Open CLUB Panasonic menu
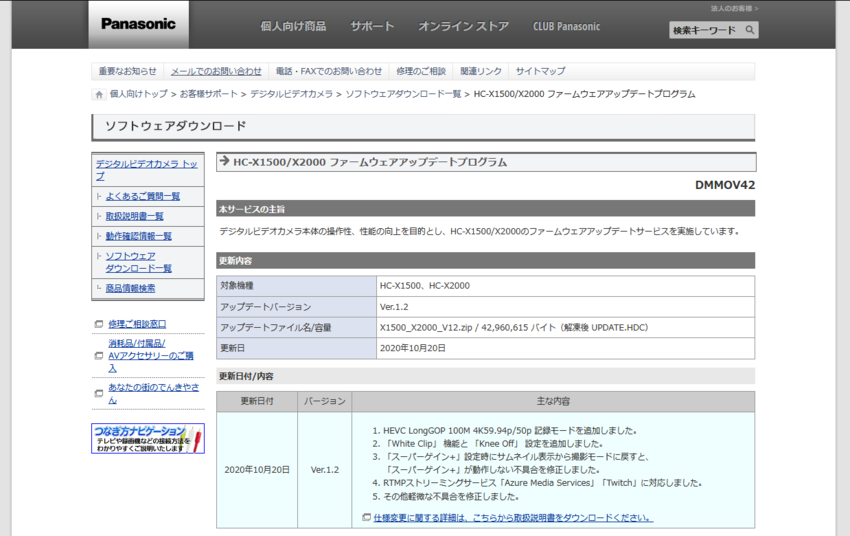The height and width of the screenshot is (536, 850). pos(566,26)
